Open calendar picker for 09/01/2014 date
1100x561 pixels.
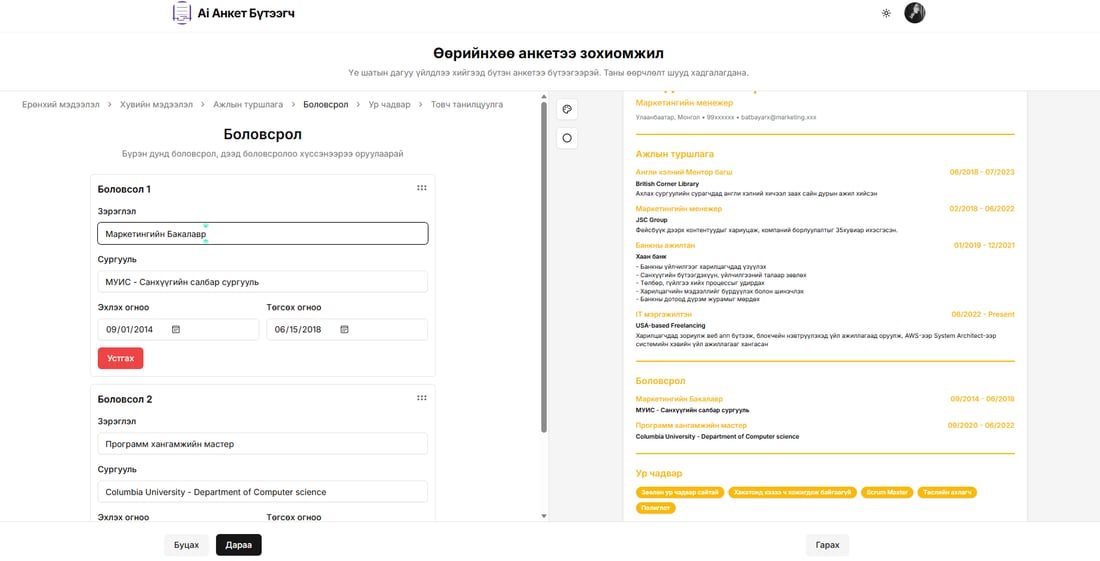click(176, 329)
